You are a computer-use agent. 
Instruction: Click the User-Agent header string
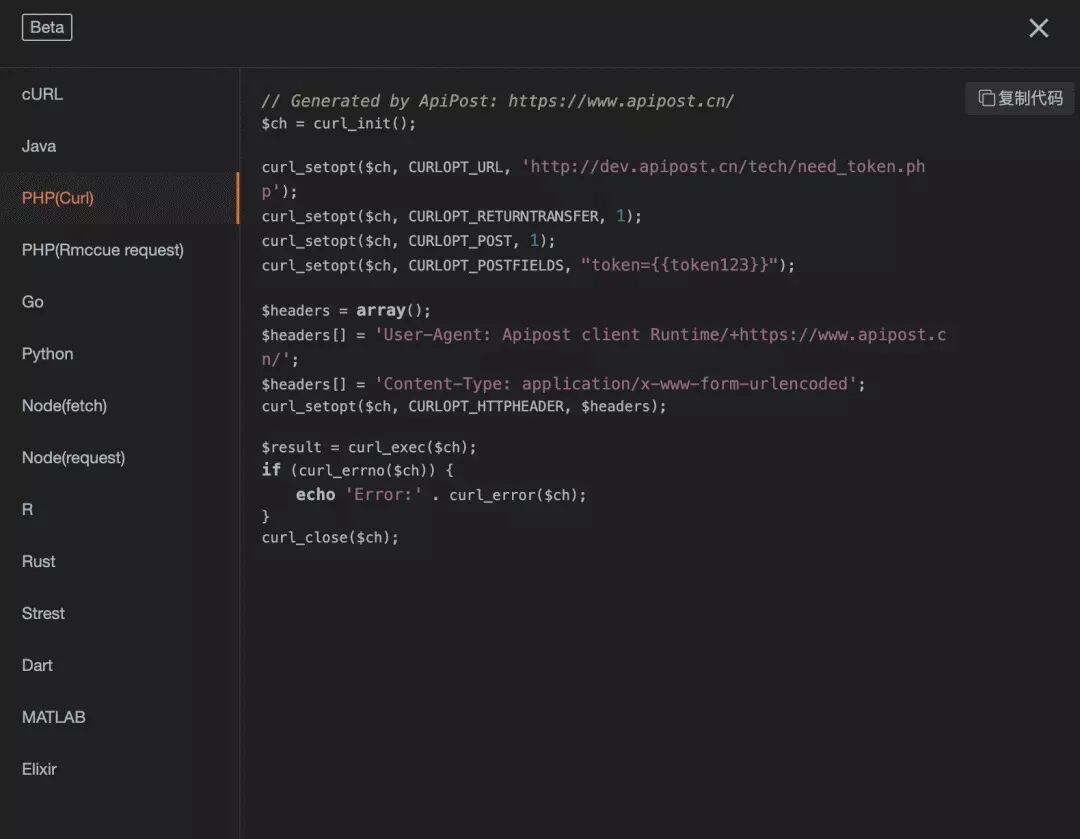[x=660, y=335]
